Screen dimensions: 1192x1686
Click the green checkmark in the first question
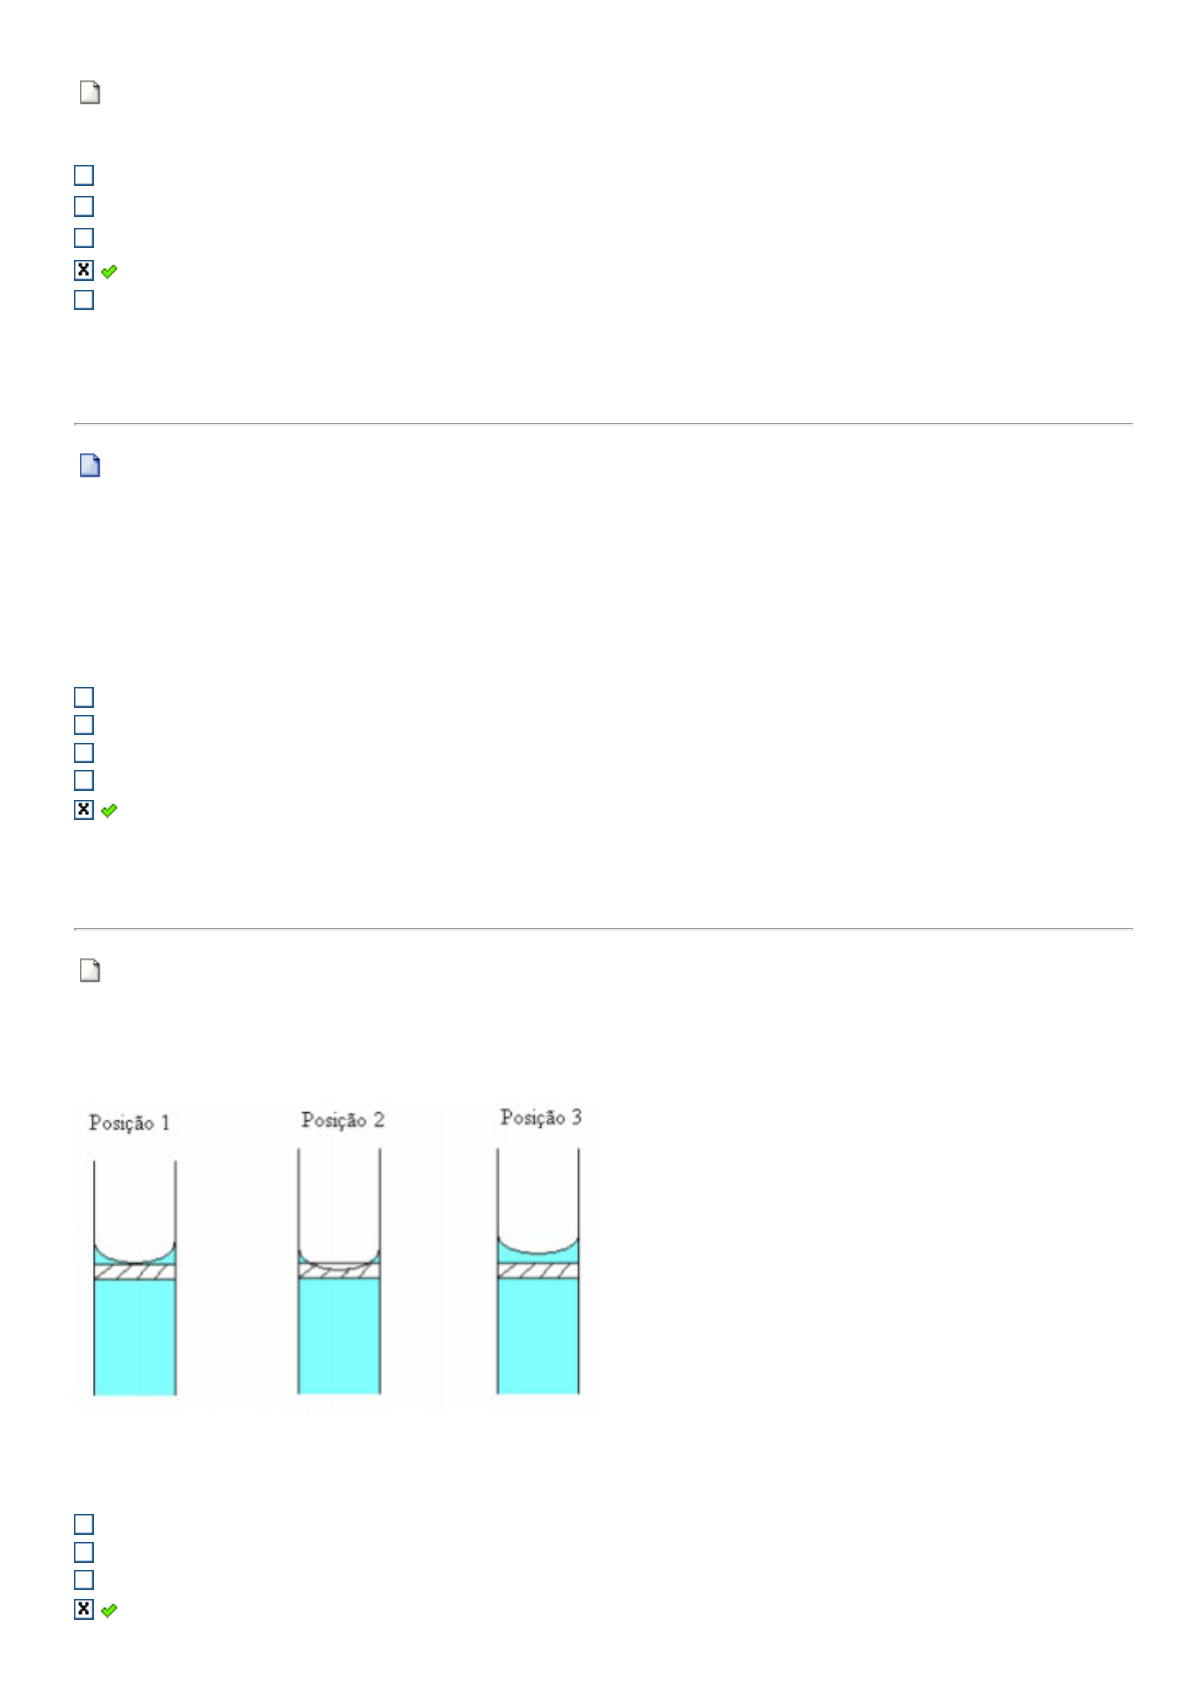pos(109,271)
